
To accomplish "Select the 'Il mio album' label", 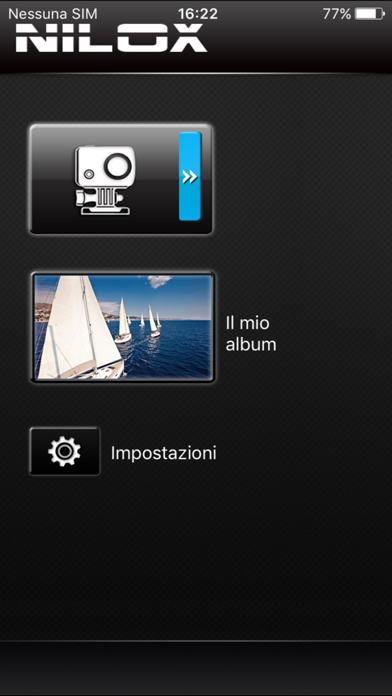I will [x=251, y=334].
